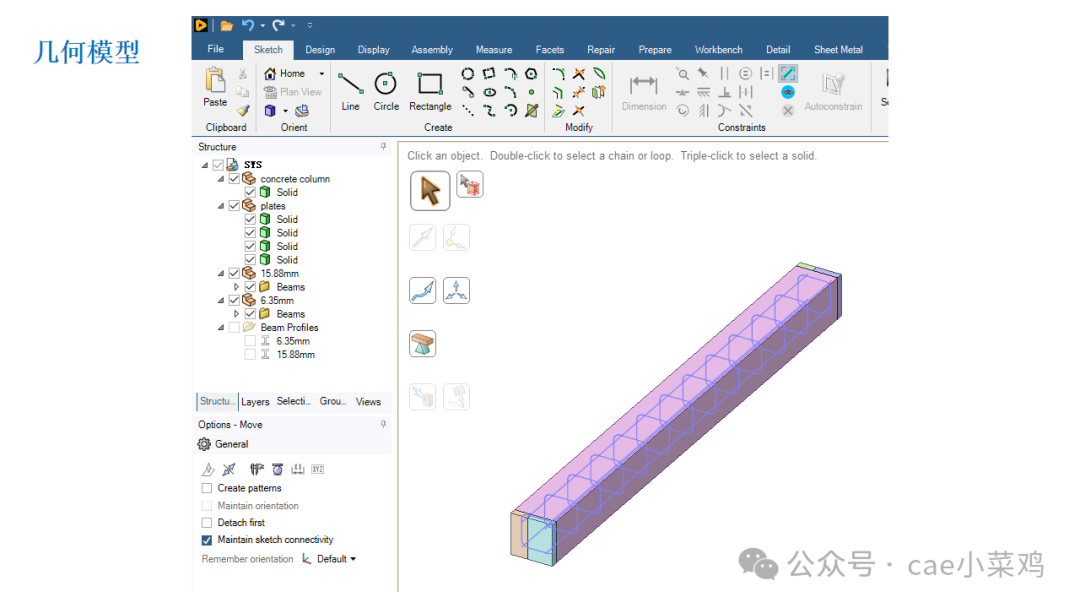Screen dimensions: 1080x608
Task: Switch to the Sheet Metal ribbon tab
Action: point(838,49)
